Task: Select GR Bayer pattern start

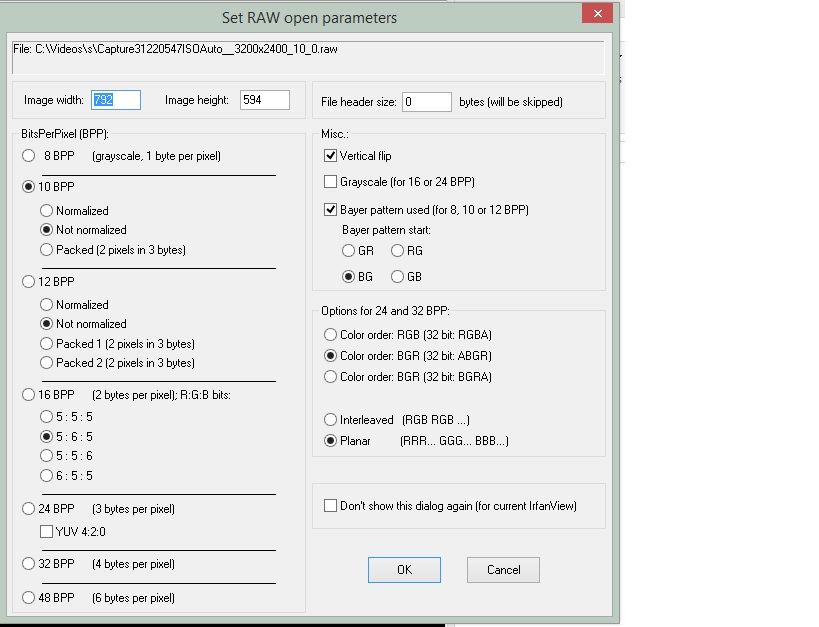Action: coord(349,251)
